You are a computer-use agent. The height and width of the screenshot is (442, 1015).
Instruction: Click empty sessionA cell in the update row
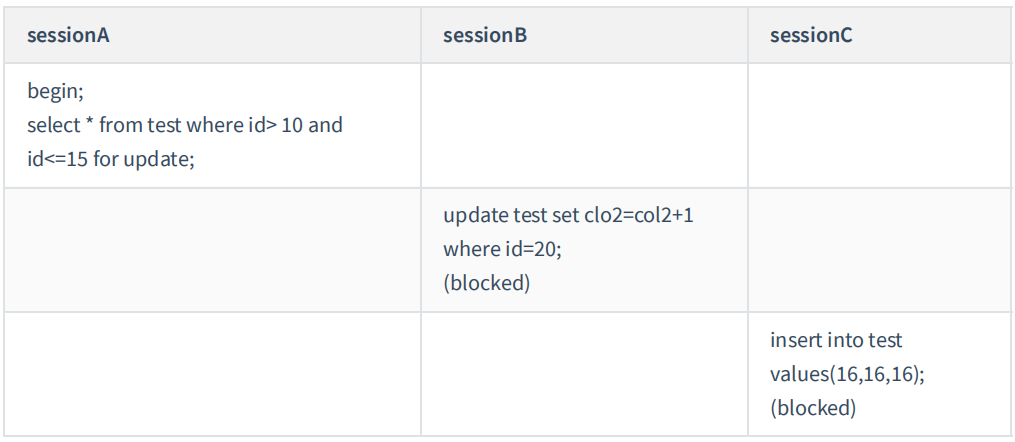(x=214, y=250)
